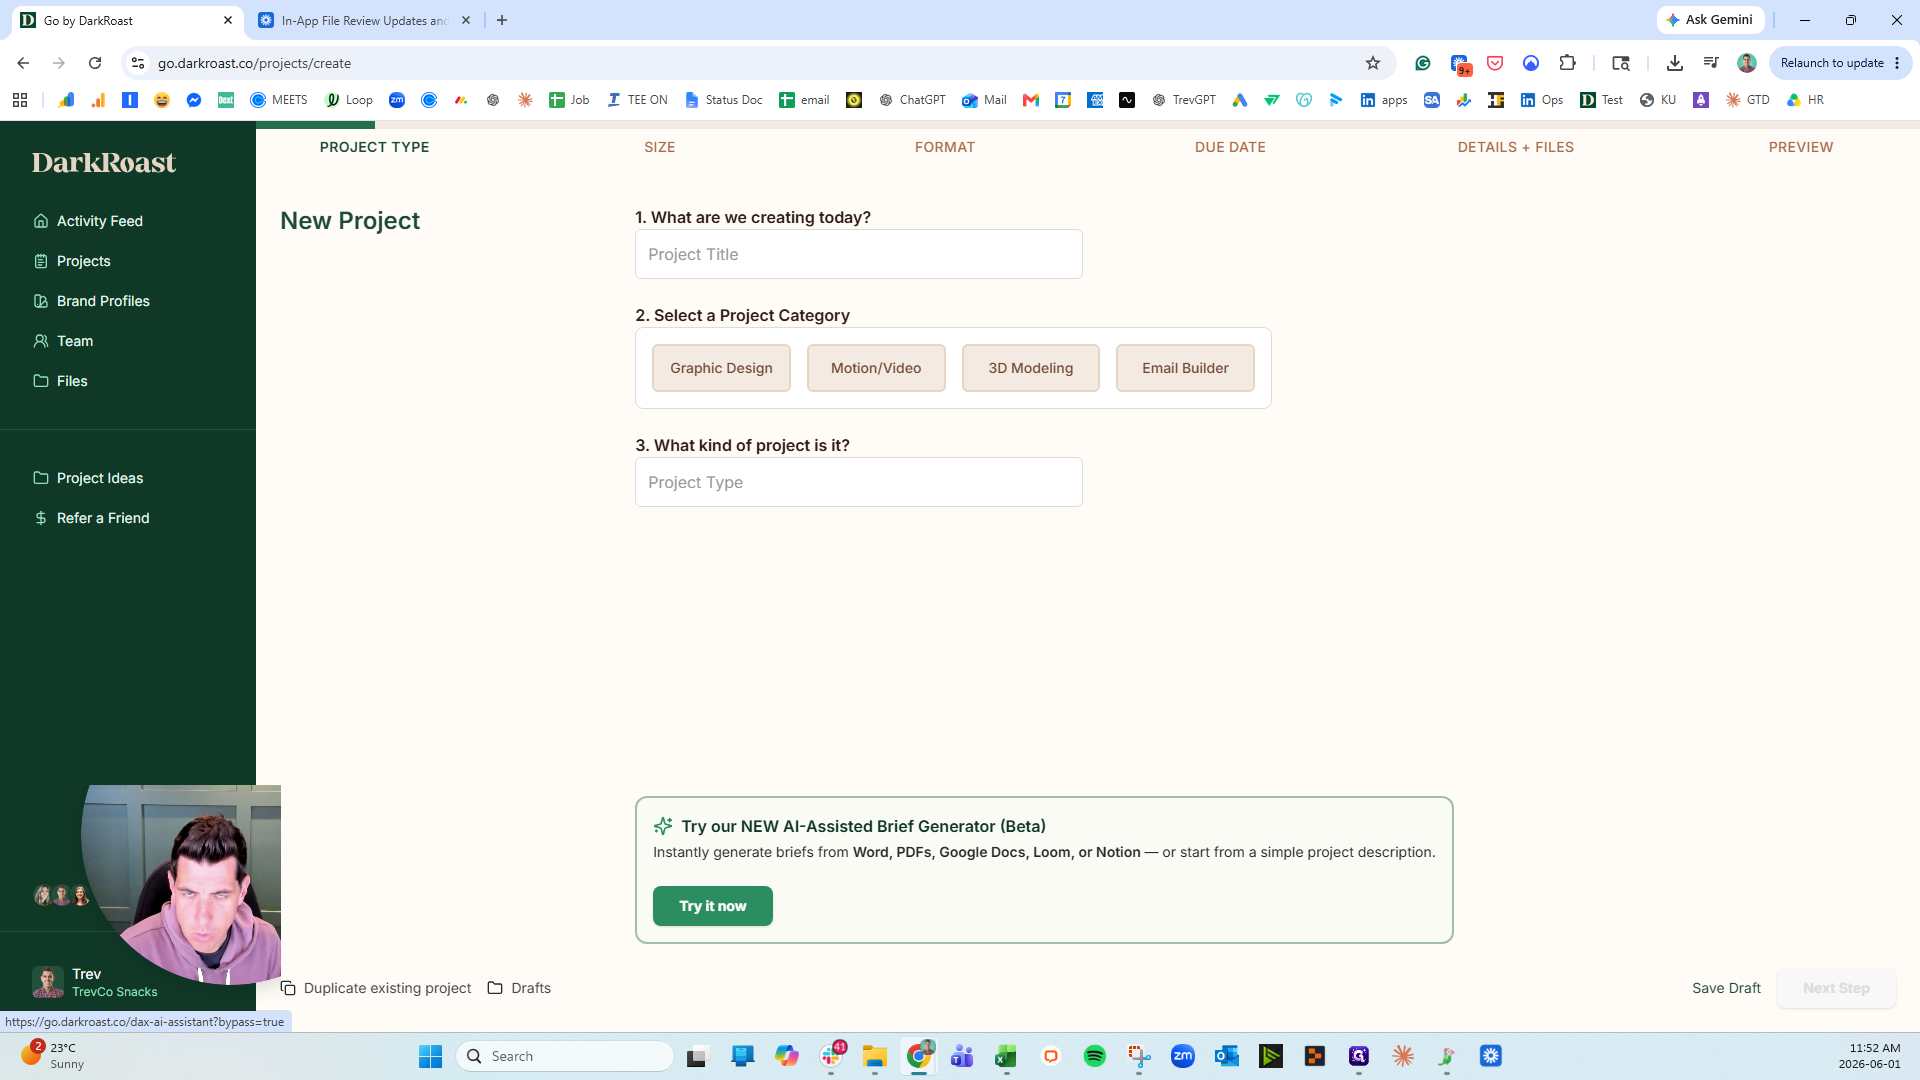Open Excel from taskbar

click(1005, 1056)
